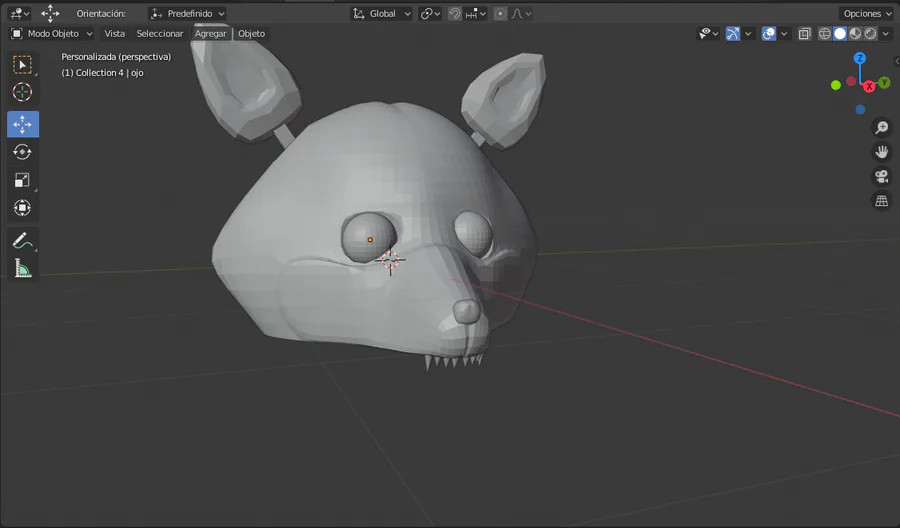Click the 'Personalizada (perspectiva)' view label
The image size is (900, 528).
click(x=116, y=57)
